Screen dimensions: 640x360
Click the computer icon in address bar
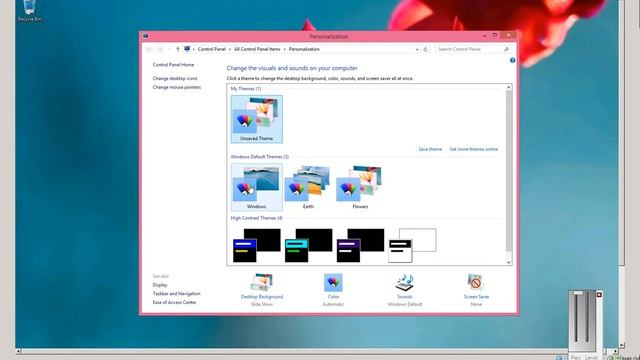(187, 49)
